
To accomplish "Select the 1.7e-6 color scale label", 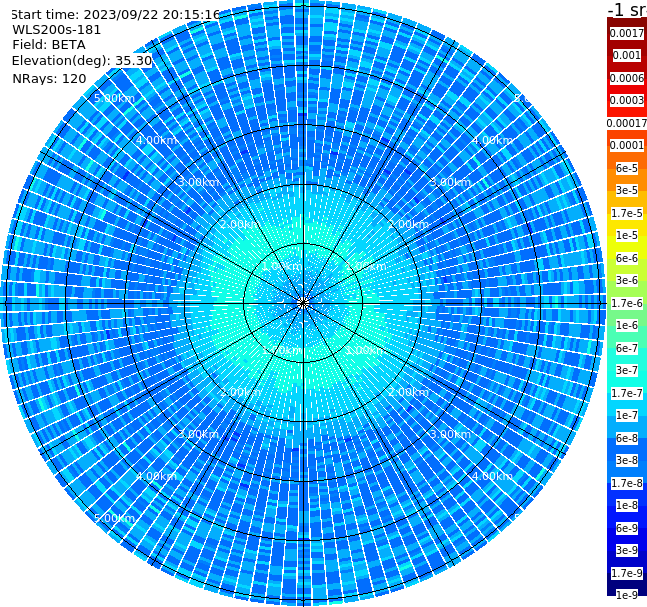I will pyautogui.click(x=627, y=303).
